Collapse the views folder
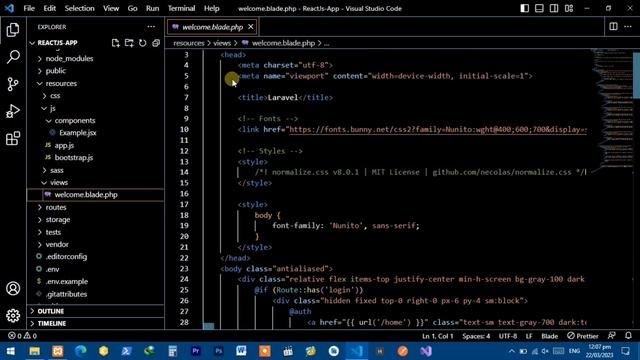The width and height of the screenshot is (640, 360). (x=96, y=182)
